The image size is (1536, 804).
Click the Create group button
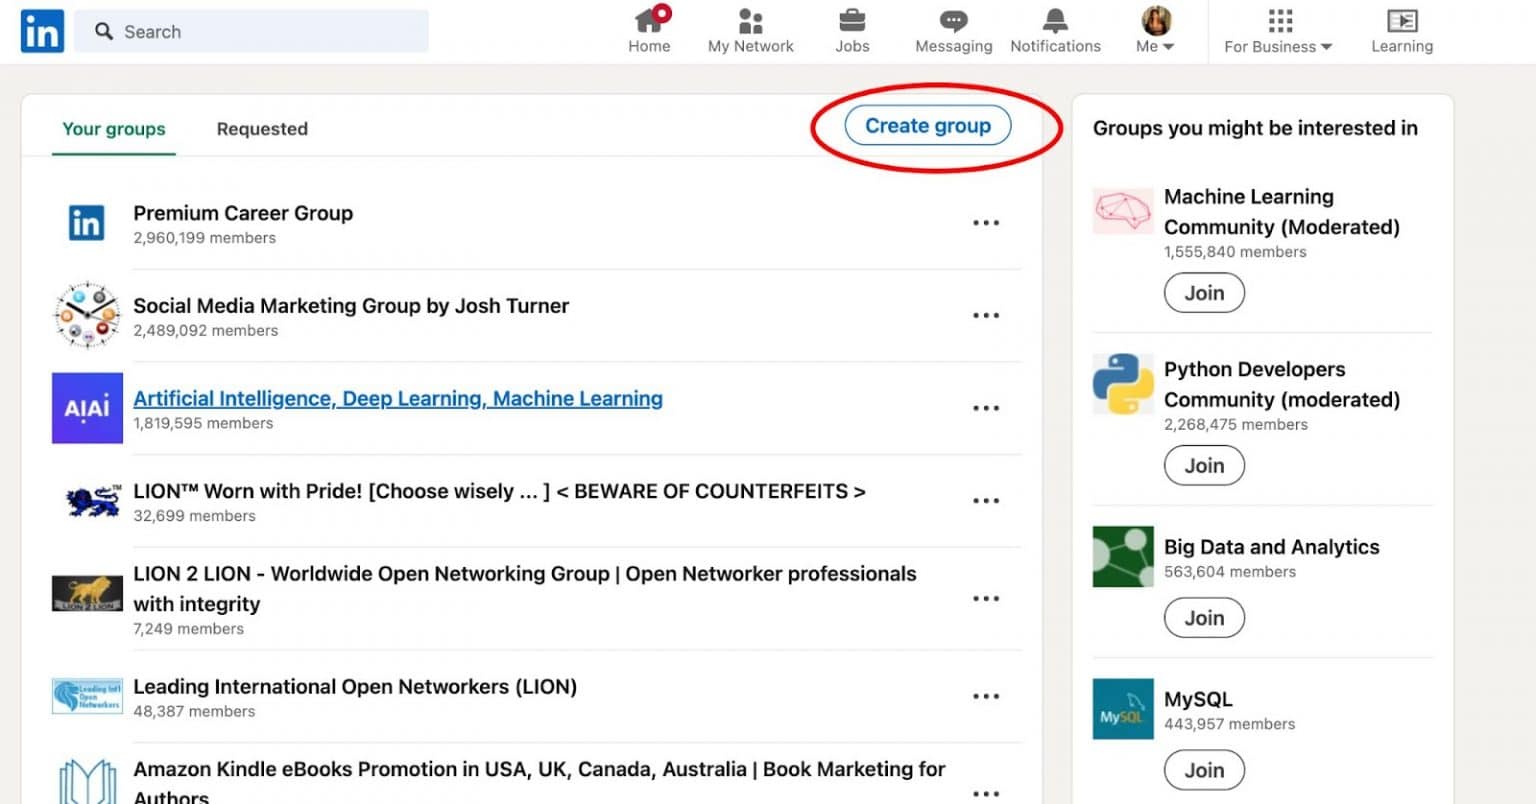926,125
